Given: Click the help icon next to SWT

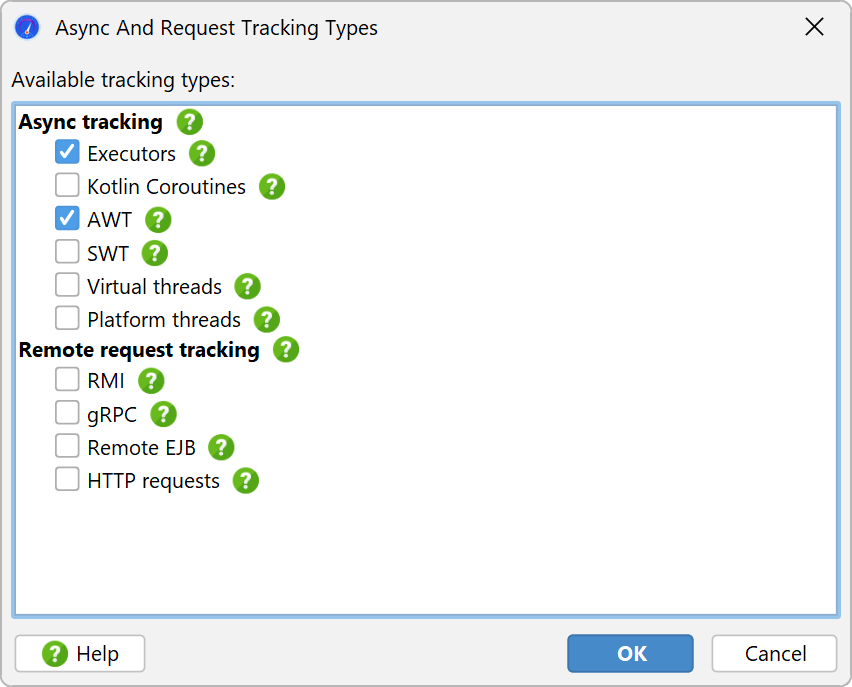Looking at the screenshot, I should (x=155, y=253).
